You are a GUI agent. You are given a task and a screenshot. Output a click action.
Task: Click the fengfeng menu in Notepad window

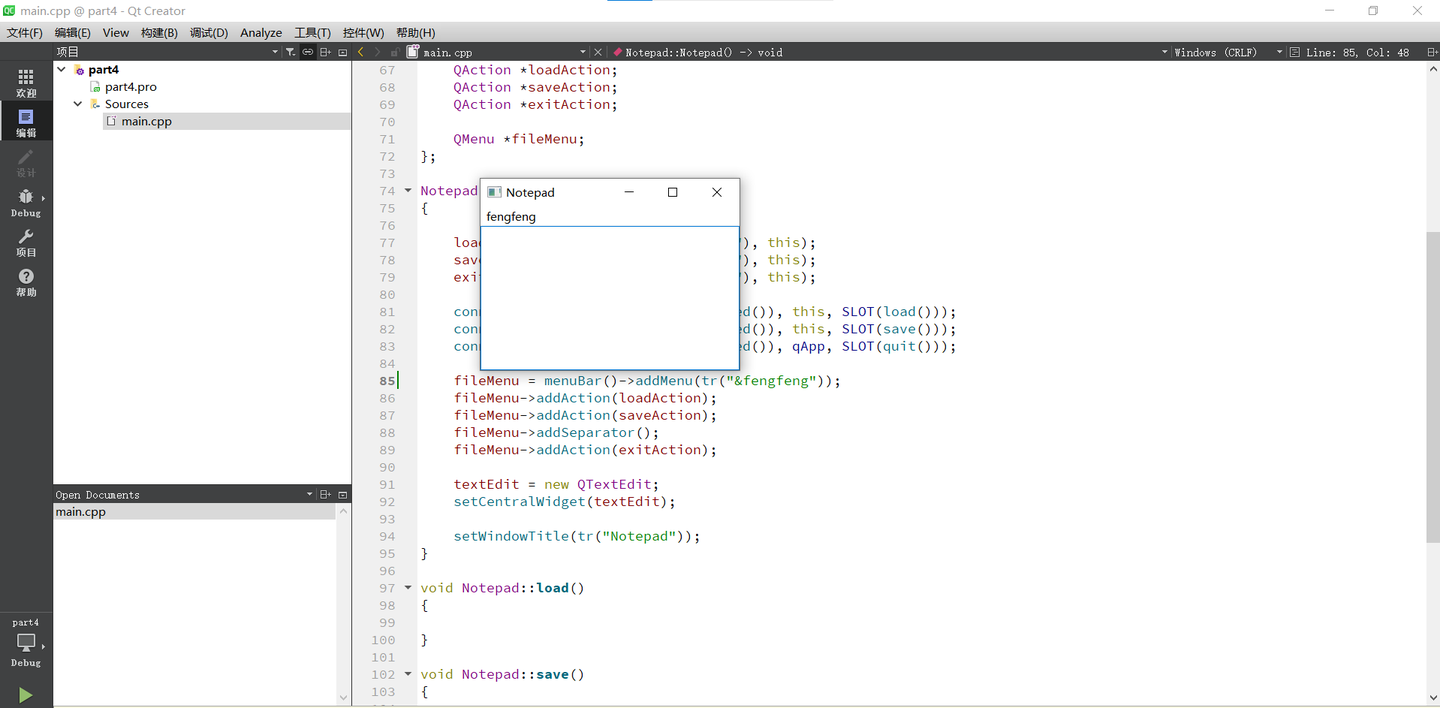click(511, 216)
